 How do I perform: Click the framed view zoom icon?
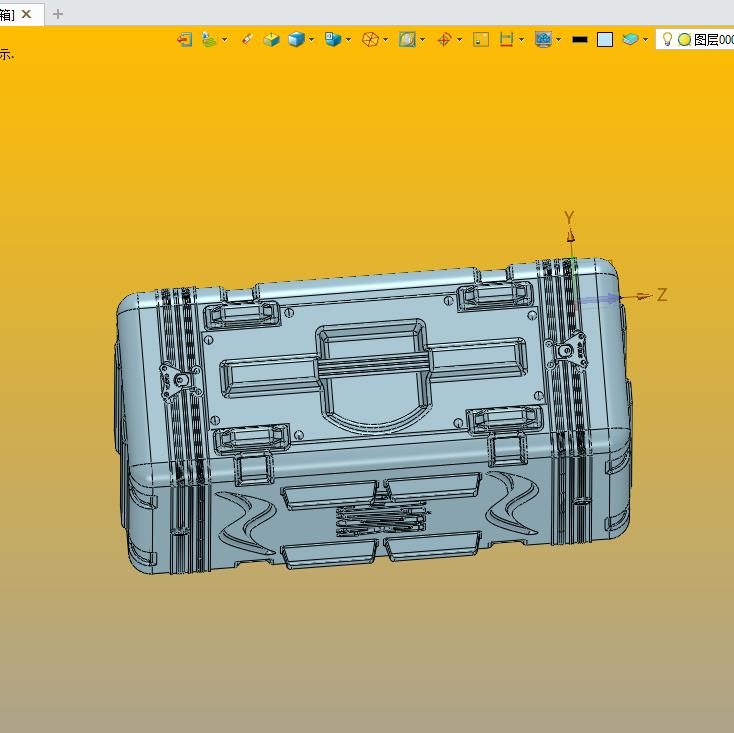(407, 39)
